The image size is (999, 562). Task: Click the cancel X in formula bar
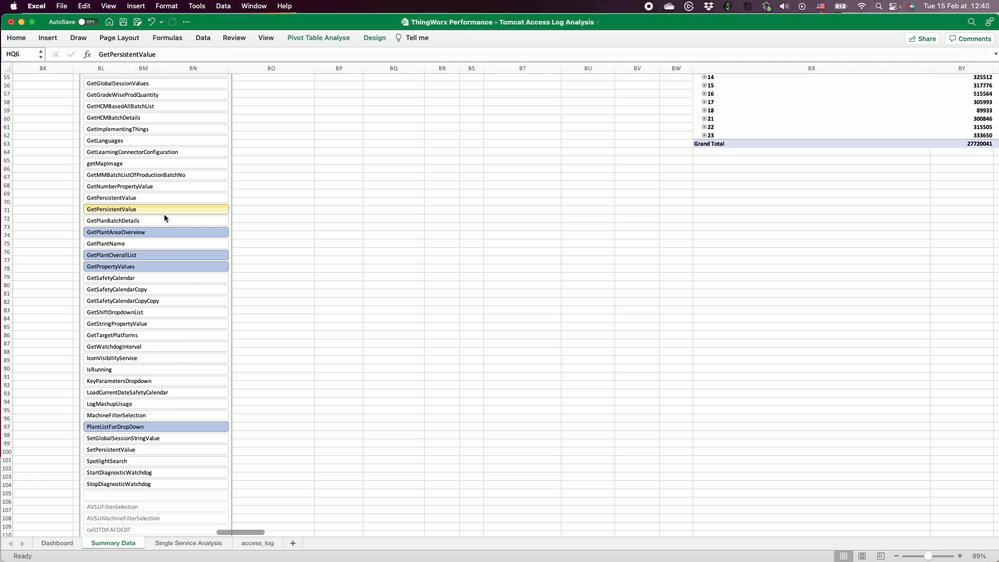tap(56, 54)
